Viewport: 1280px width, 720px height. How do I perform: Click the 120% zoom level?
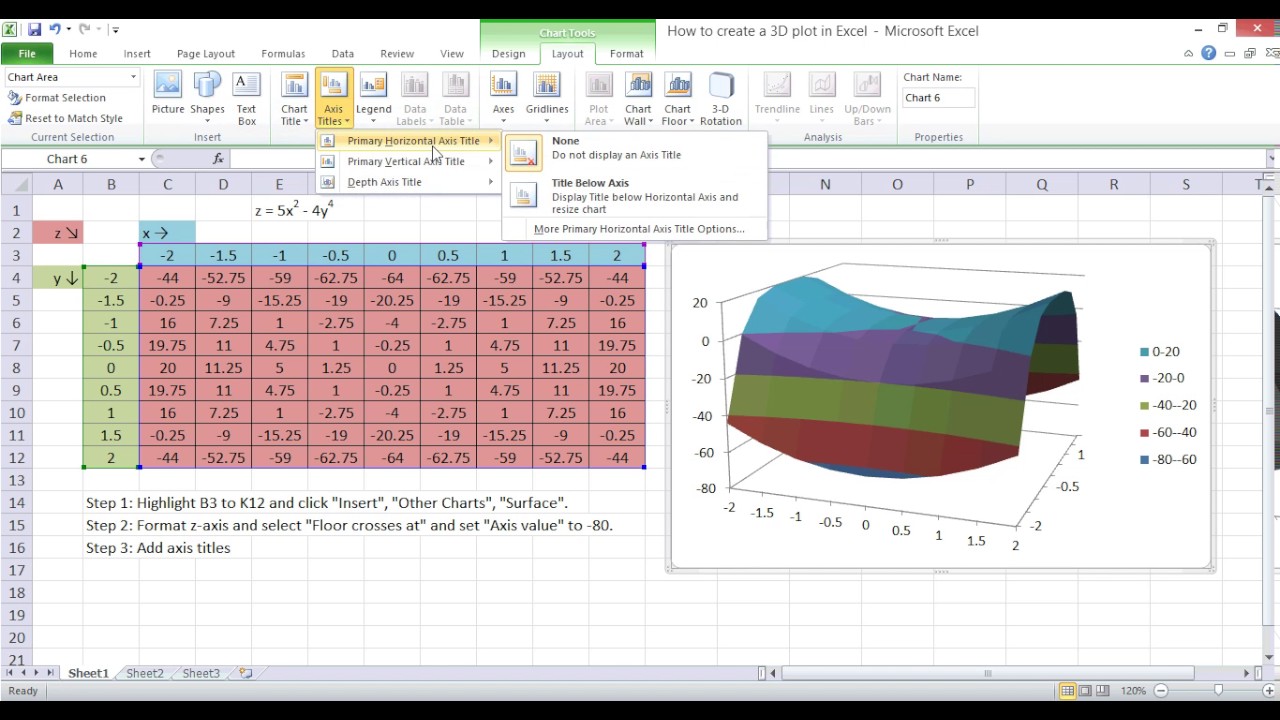[1133, 691]
